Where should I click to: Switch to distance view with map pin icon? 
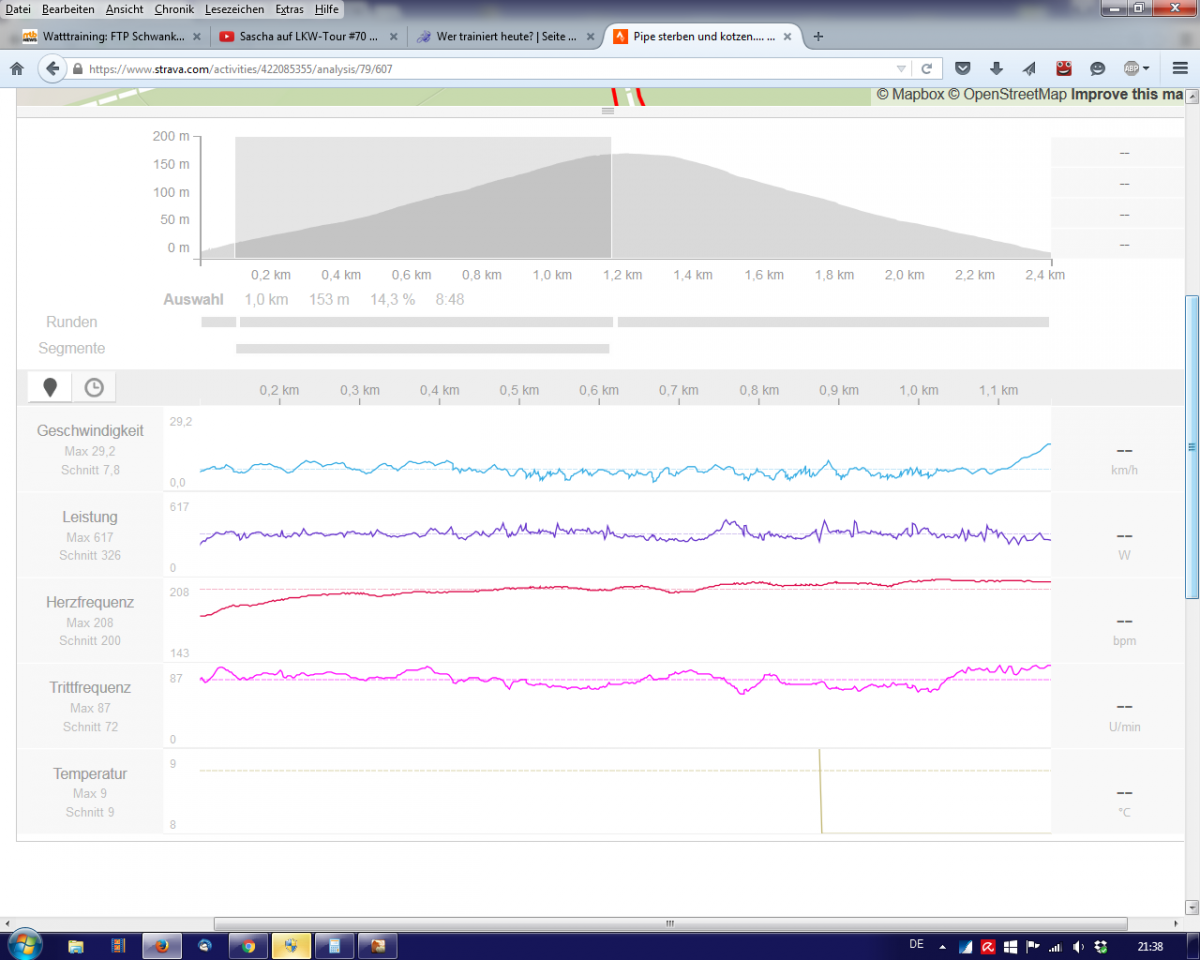click(50, 388)
